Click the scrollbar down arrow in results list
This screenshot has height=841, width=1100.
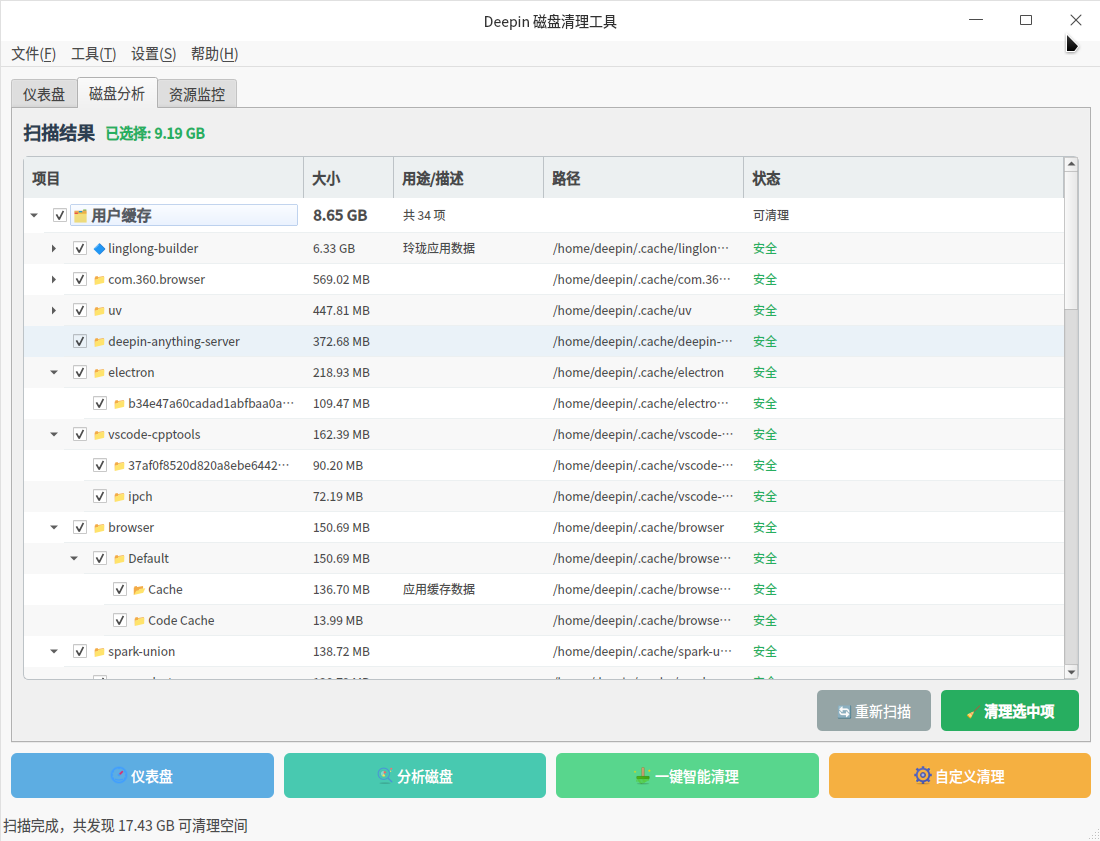[1071, 672]
